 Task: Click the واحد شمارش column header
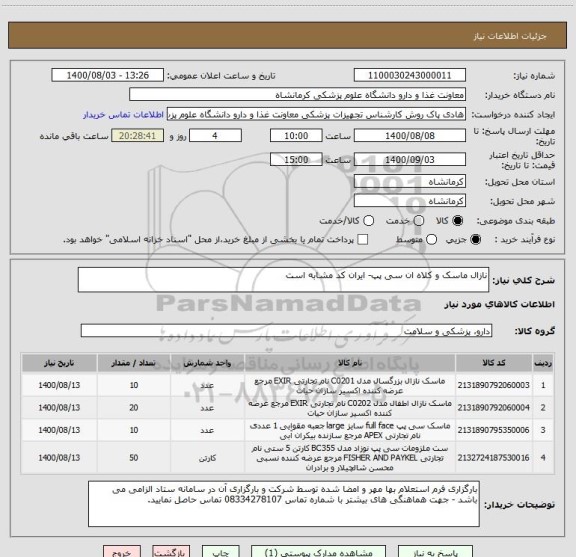[x=207, y=363]
